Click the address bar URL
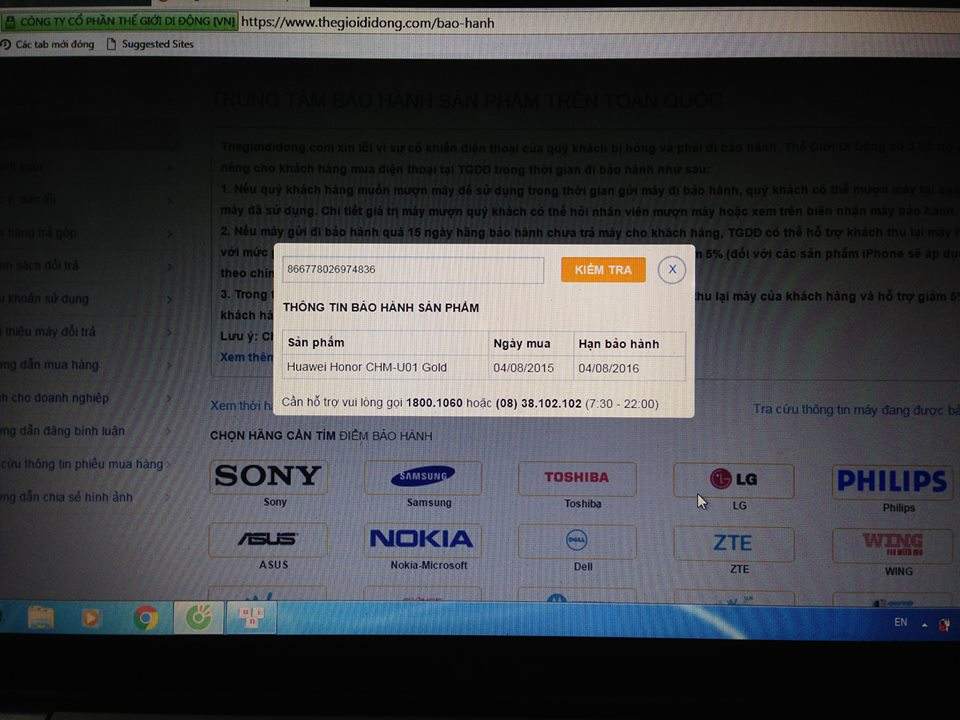The width and height of the screenshot is (960, 720). coord(367,23)
